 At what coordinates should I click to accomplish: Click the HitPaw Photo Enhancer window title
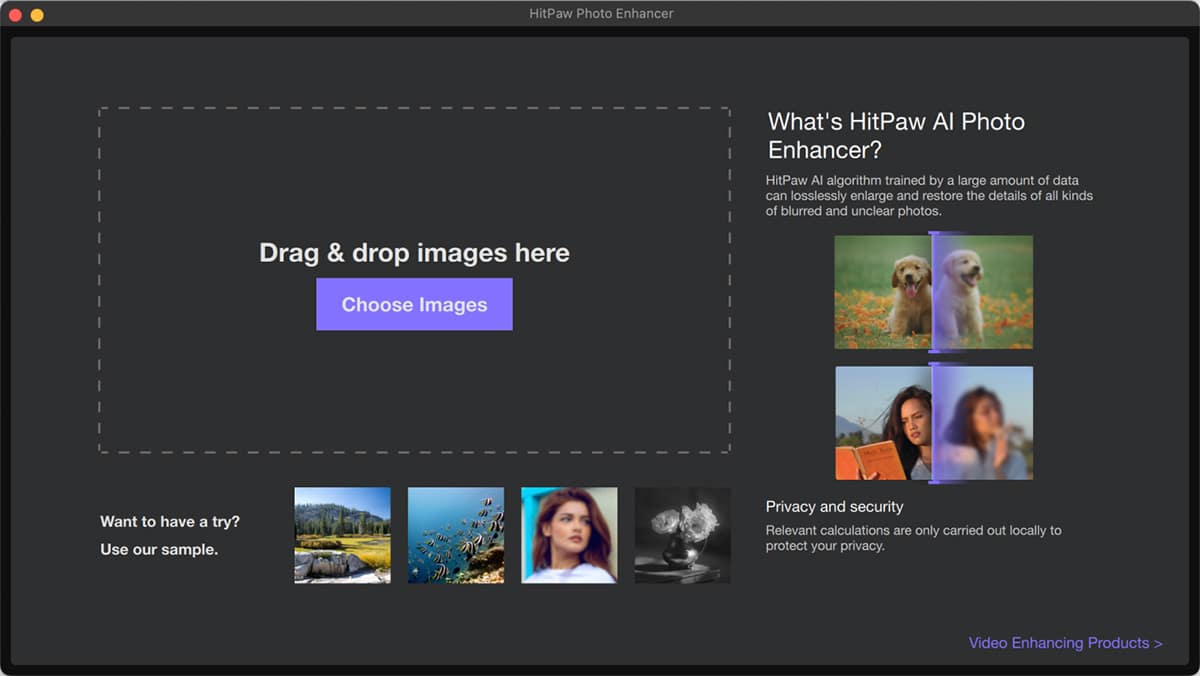(601, 14)
